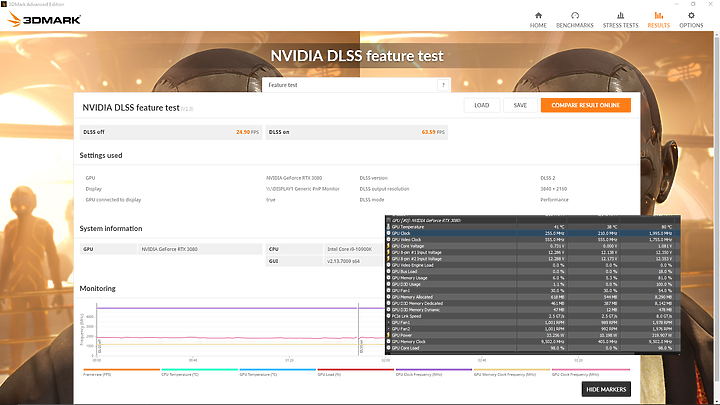Click the NVIDIA GeForce RTX 3080 sensor group header
Screen dimensions: 720x405
coord(426,220)
